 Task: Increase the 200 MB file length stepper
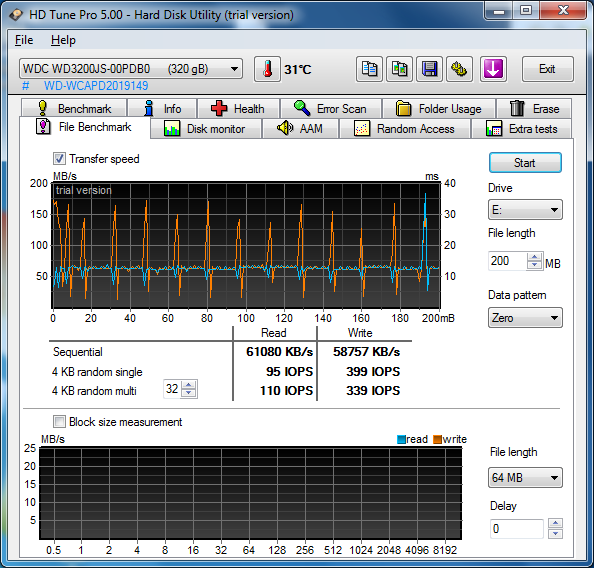click(x=535, y=257)
